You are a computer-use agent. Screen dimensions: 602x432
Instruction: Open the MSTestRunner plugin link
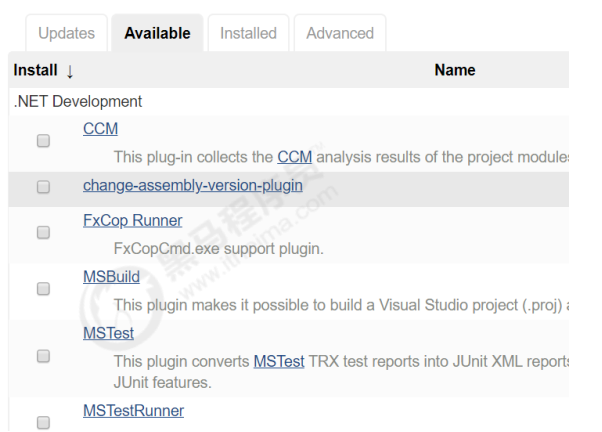[x=133, y=411]
